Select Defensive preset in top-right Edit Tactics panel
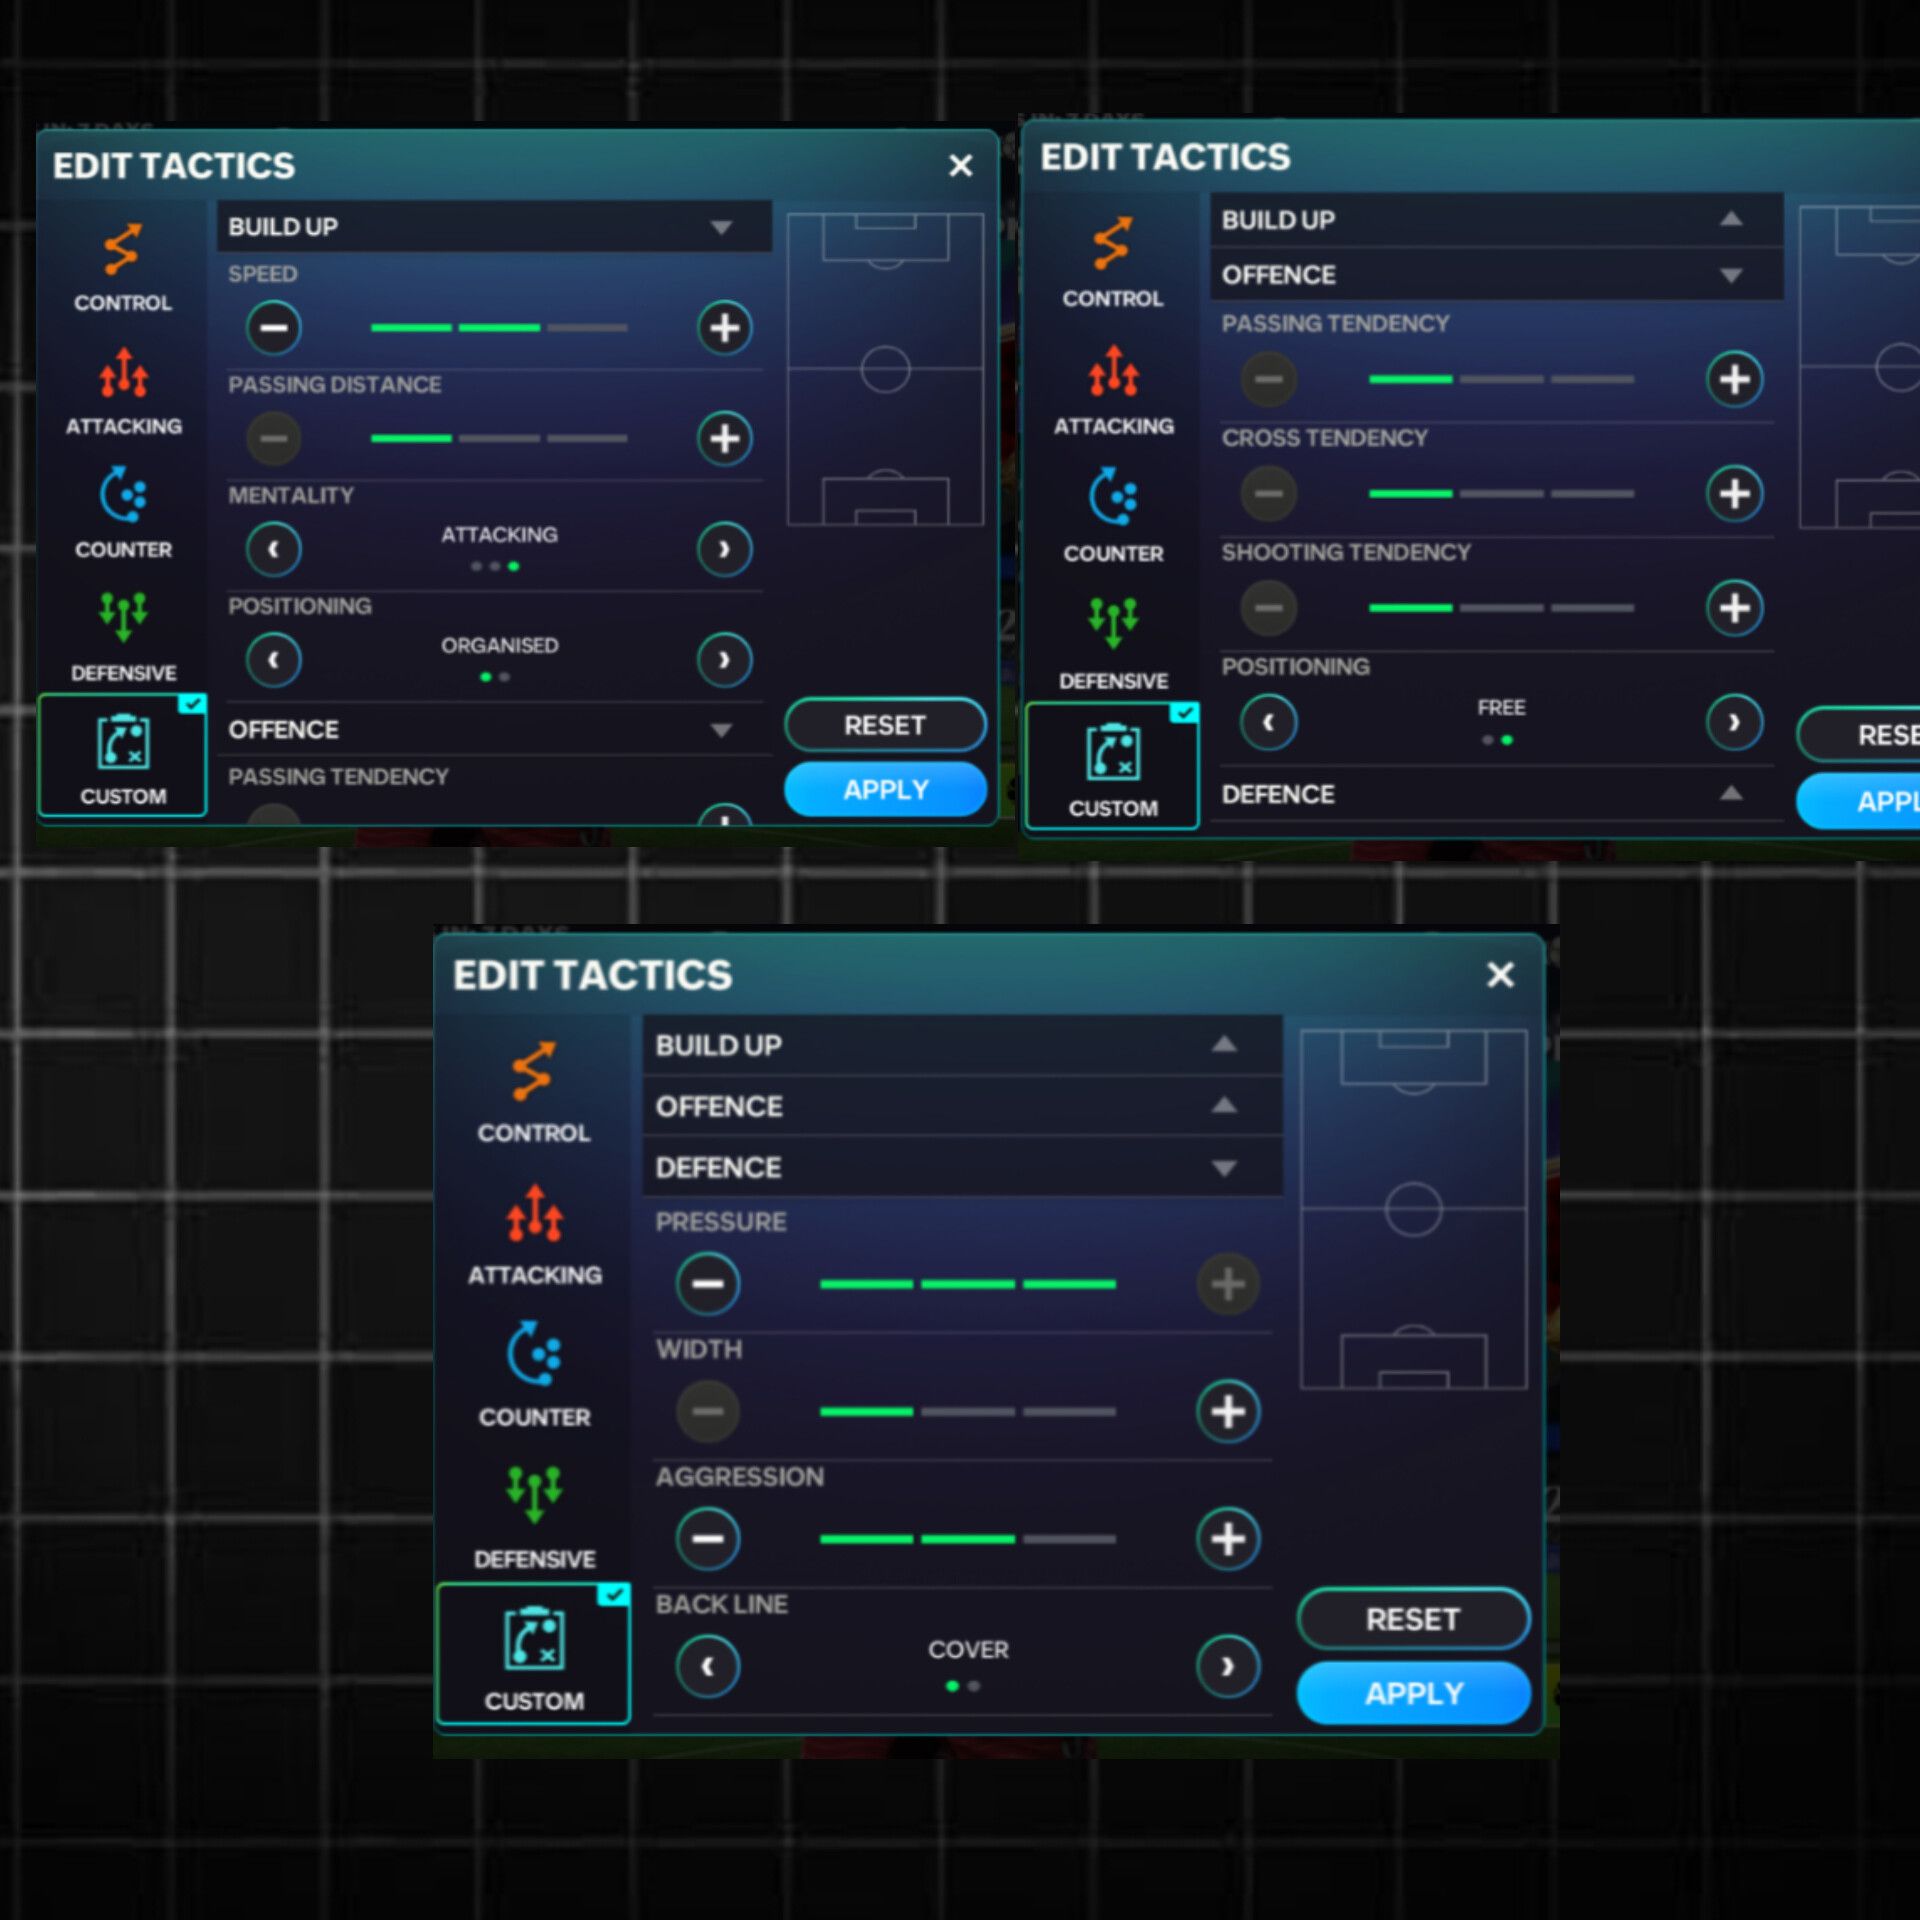1920x1920 pixels. click(x=1113, y=644)
